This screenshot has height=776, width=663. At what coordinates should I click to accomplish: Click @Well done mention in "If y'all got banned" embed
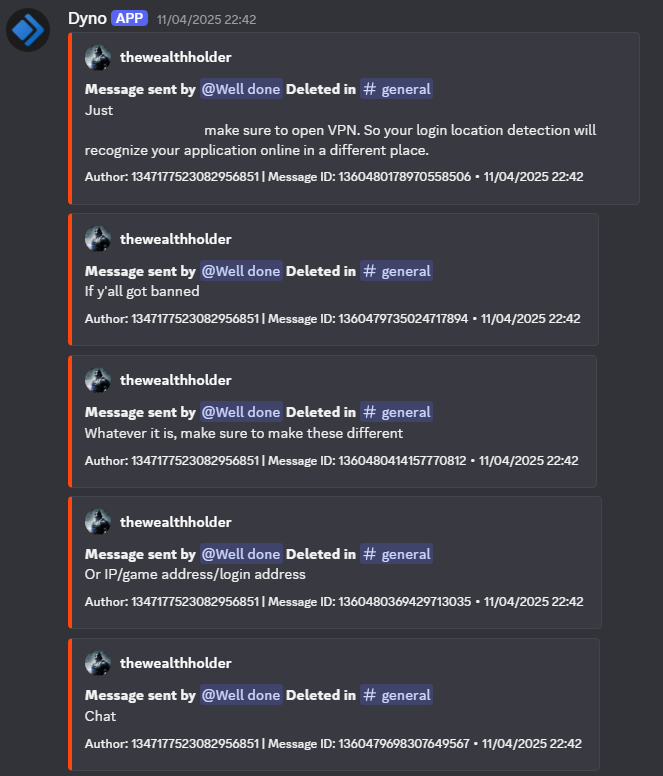tap(241, 271)
